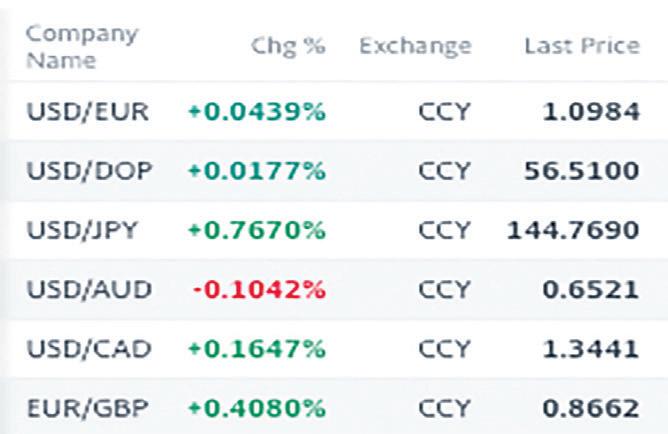668x434 pixels.
Task: Click the 0.6521 last price
Action: (x=591, y=290)
